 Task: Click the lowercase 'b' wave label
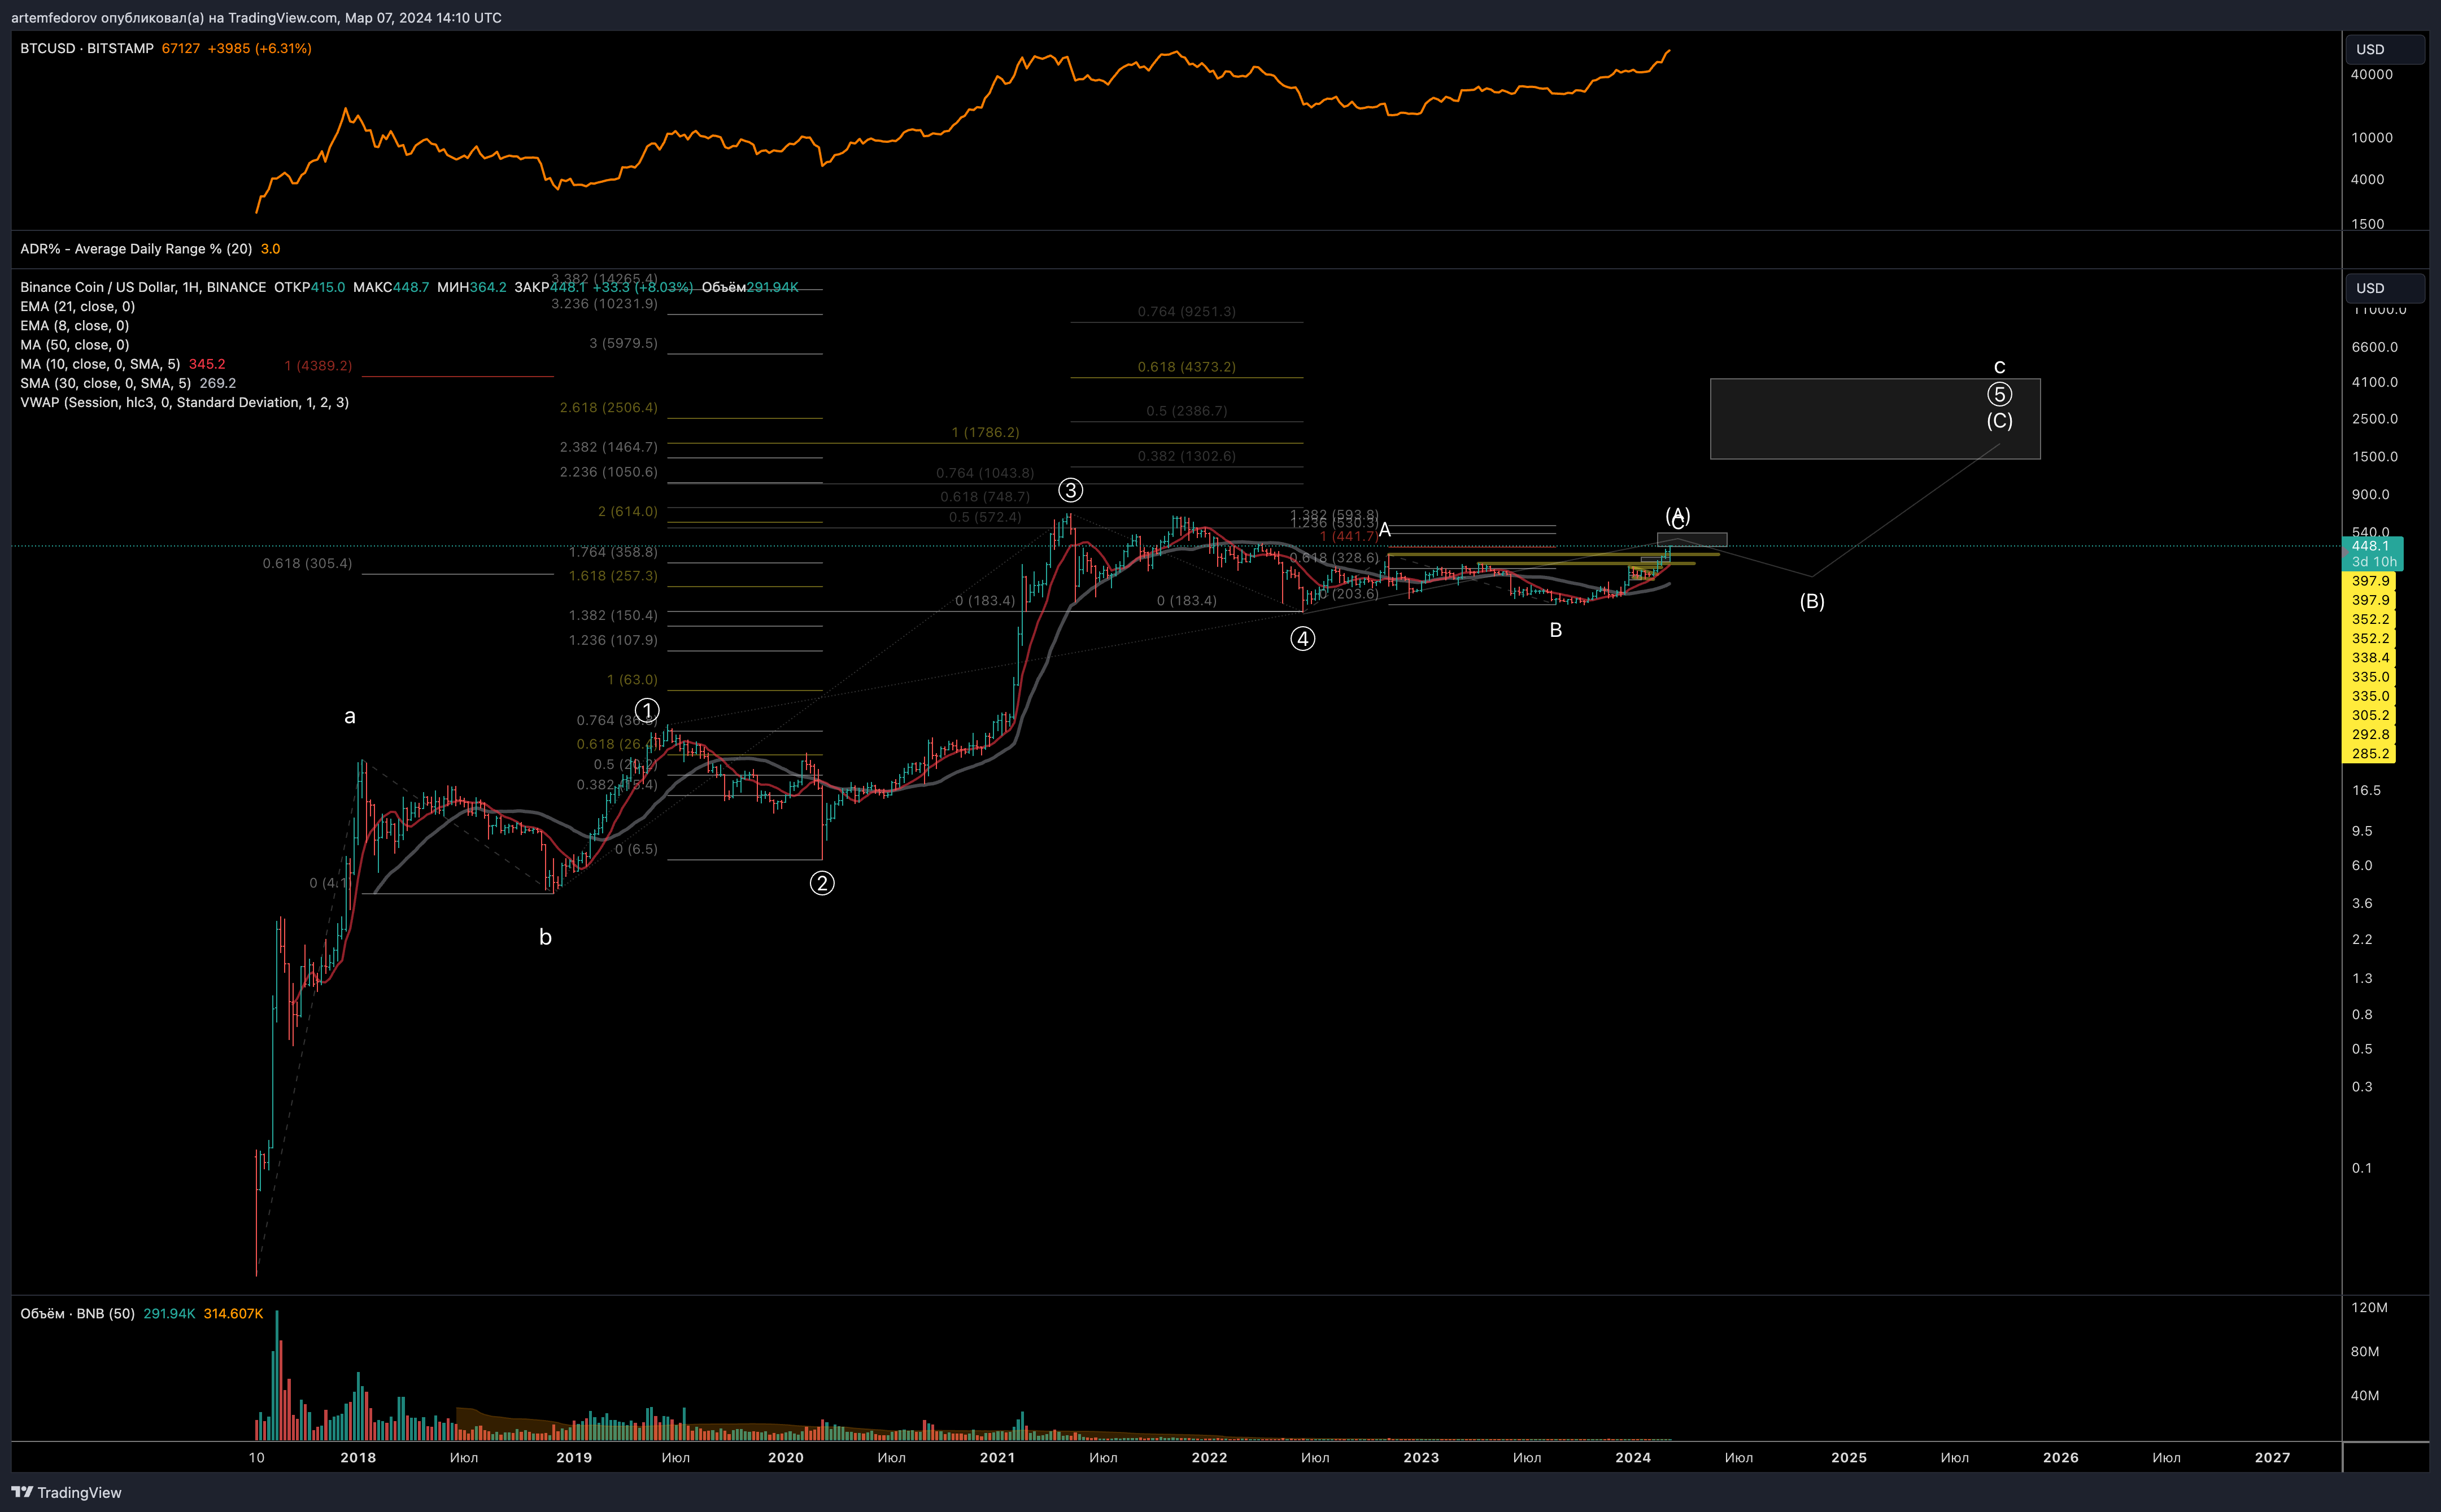click(545, 937)
